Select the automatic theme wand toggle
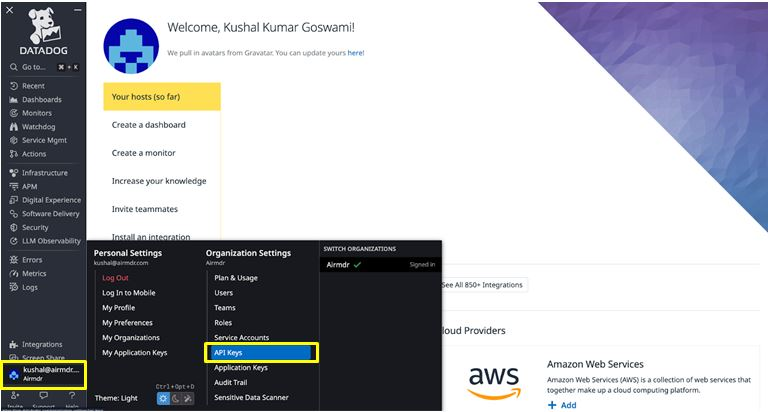The height and width of the screenshot is (412, 768). coord(188,398)
